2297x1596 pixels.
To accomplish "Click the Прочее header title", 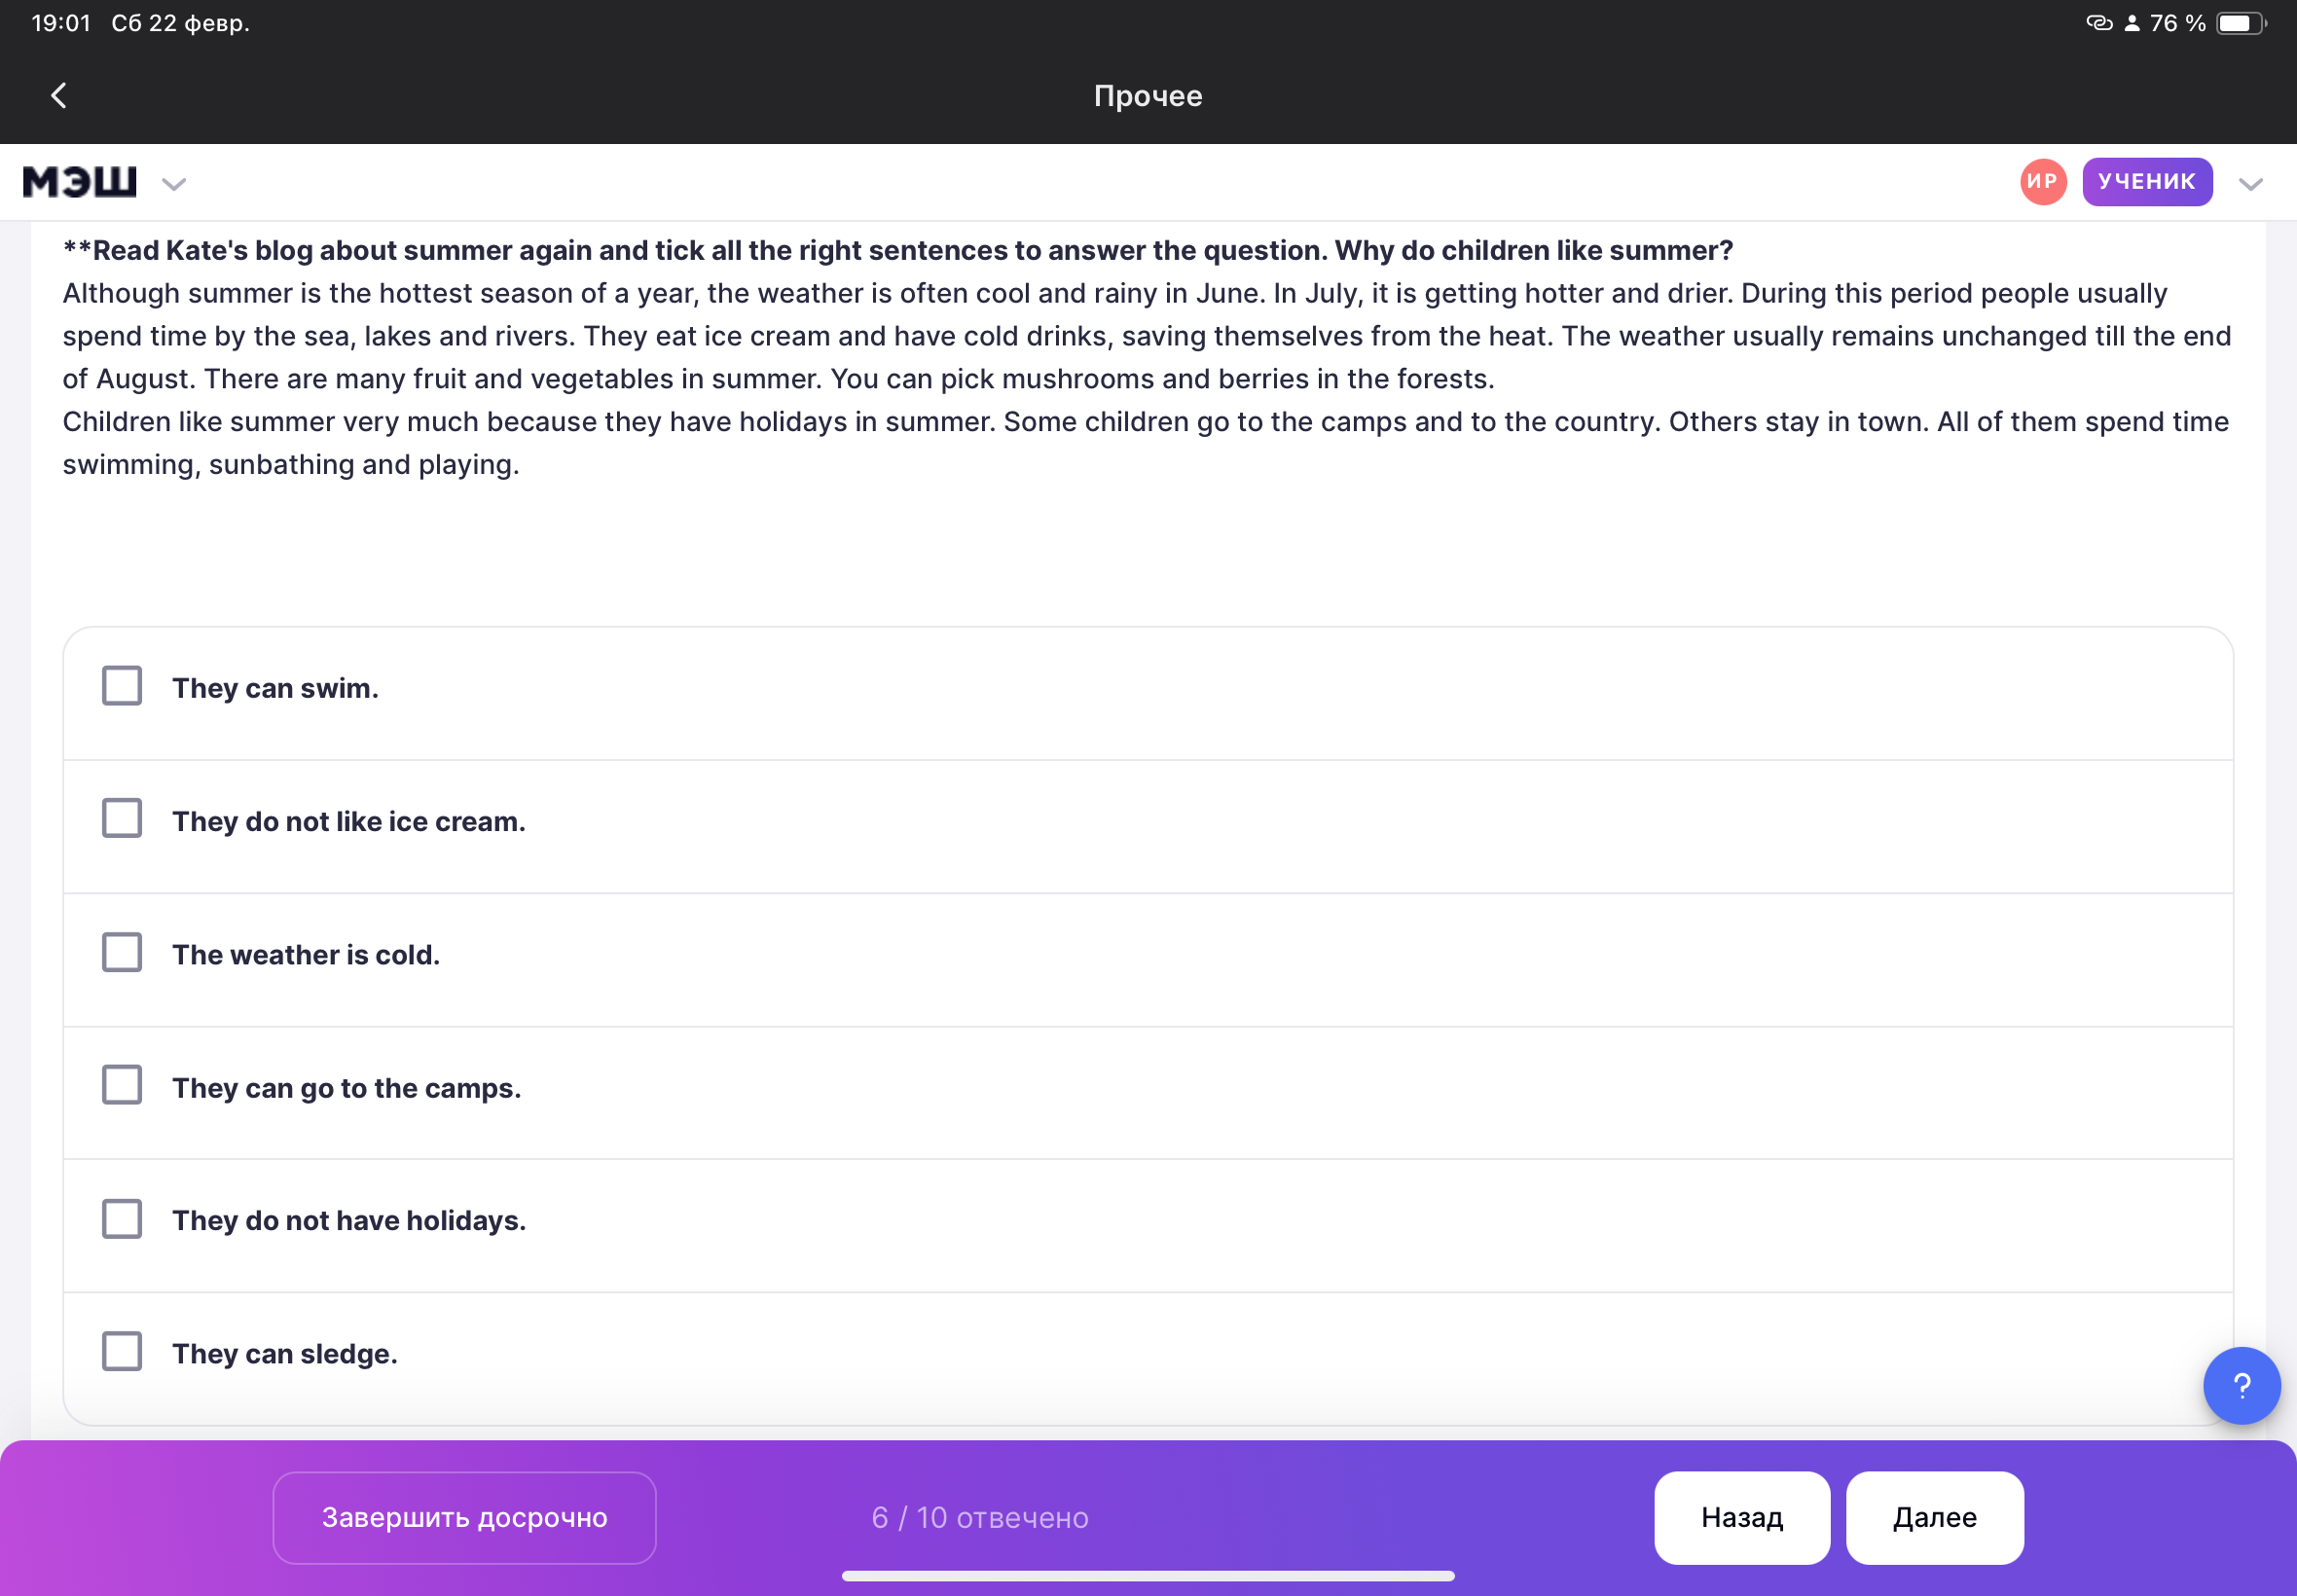I will pos(1148,96).
